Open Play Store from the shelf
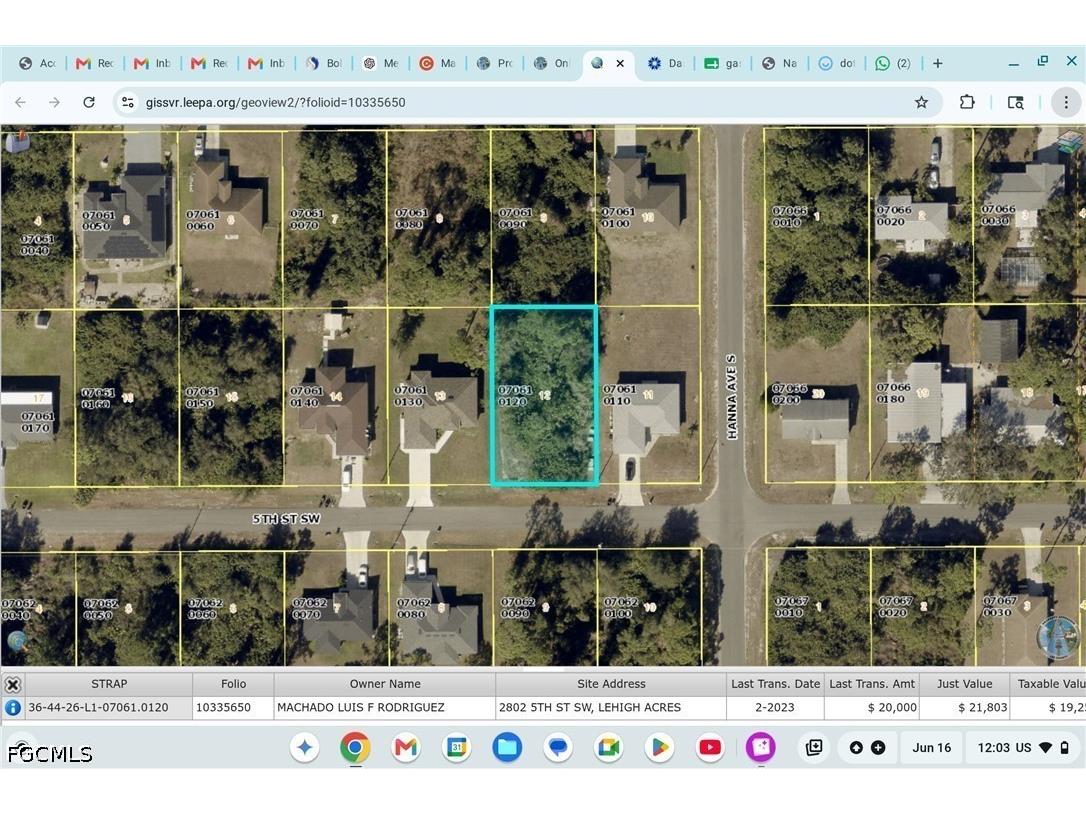Image resolution: width=1086 pixels, height=814 pixels. pos(659,747)
